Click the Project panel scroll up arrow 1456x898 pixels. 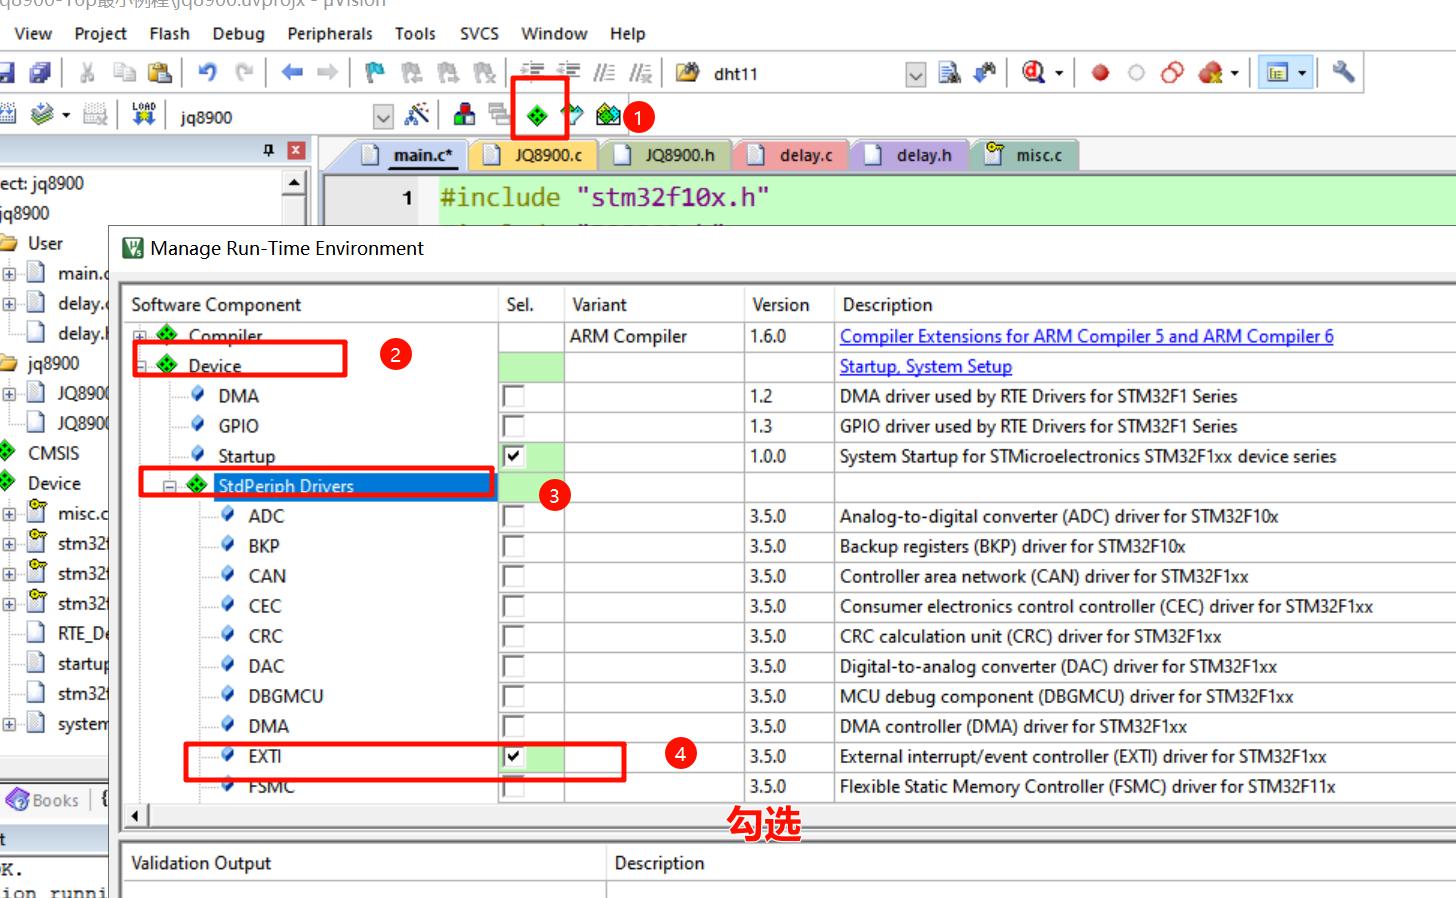pyautogui.click(x=294, y=182)
